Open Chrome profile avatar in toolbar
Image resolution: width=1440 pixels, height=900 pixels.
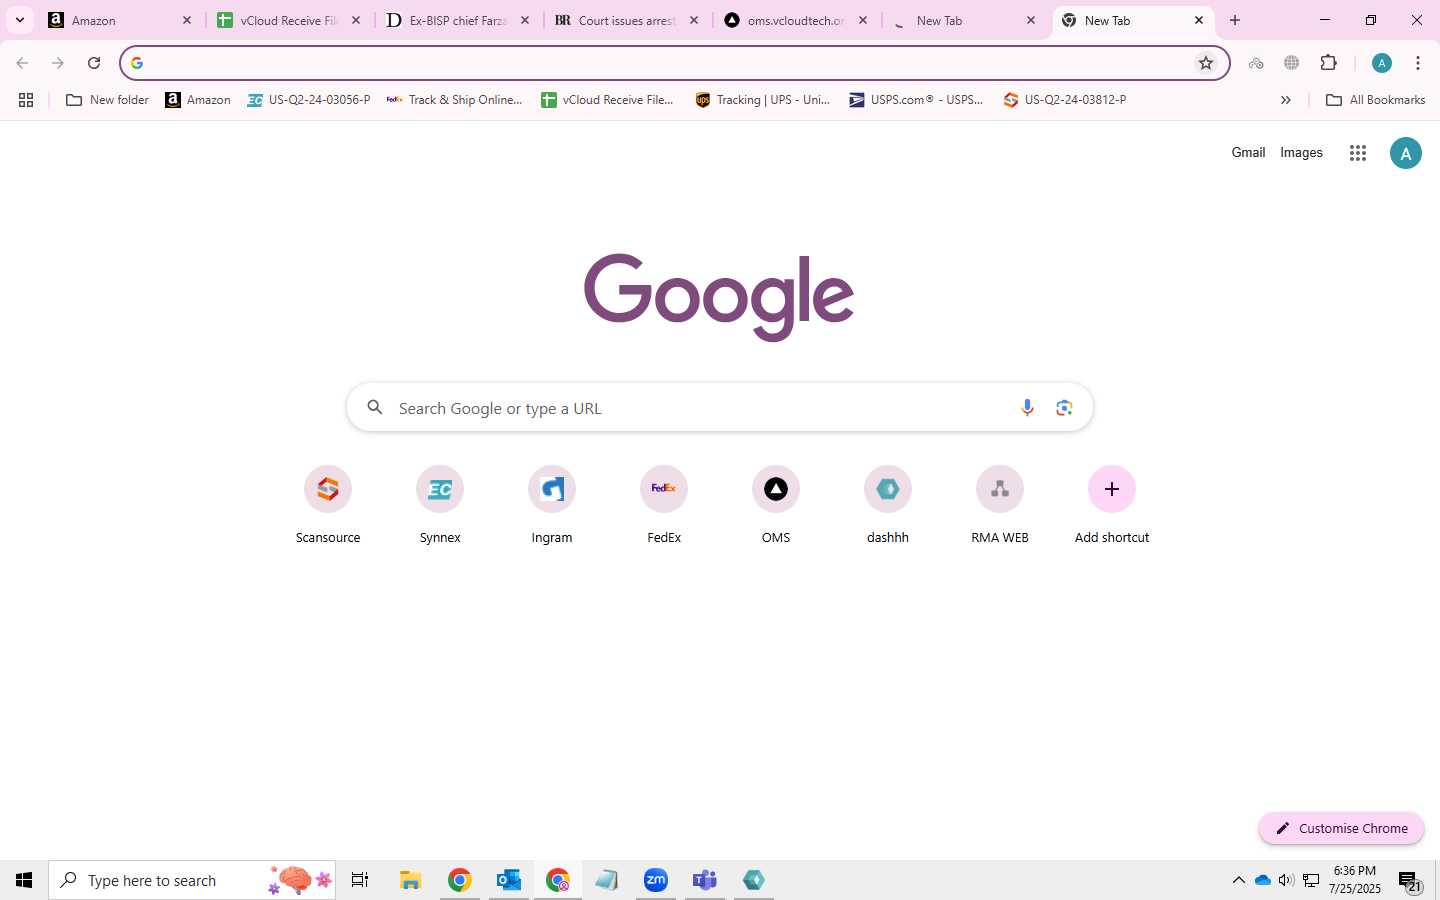tap(1382, 63)
